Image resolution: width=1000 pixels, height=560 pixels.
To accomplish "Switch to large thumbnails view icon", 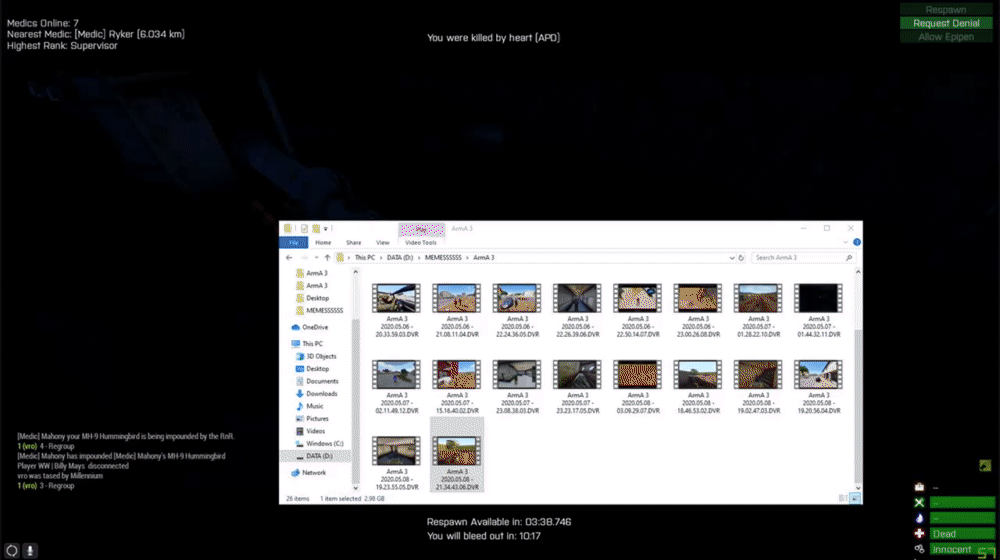I will tap(855, 499).
